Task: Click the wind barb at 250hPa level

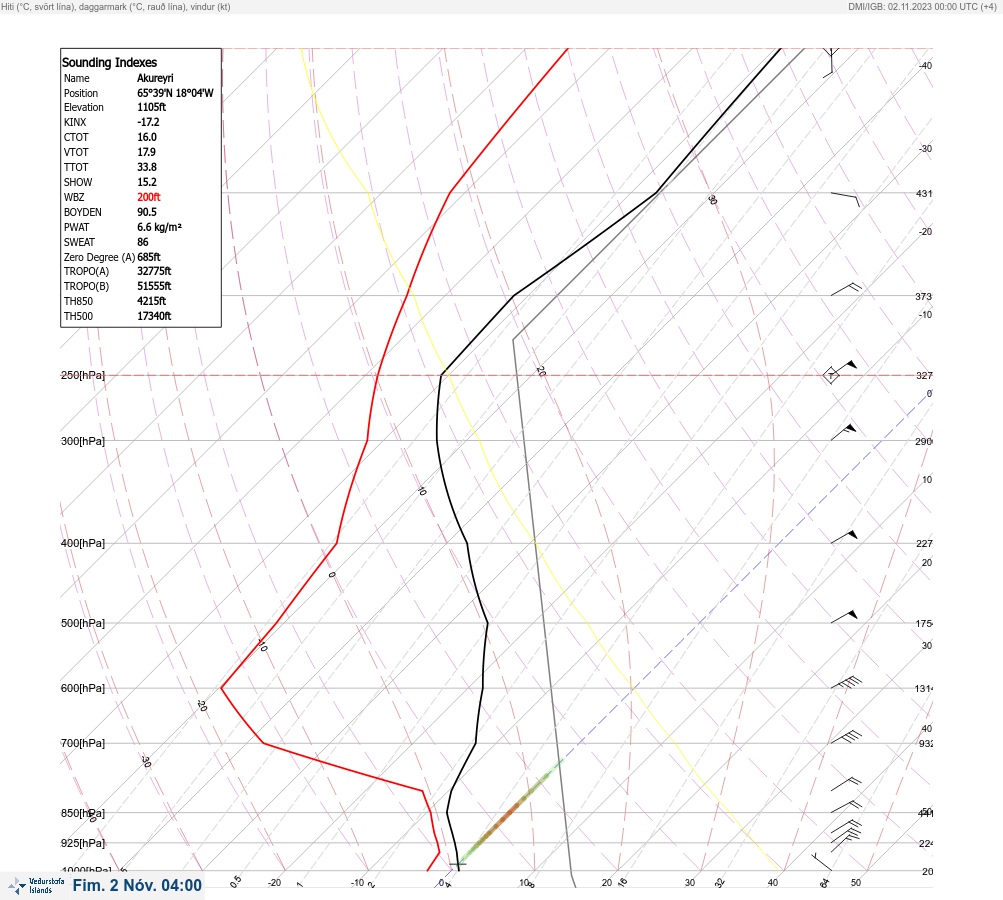Action: coord(841,371)
